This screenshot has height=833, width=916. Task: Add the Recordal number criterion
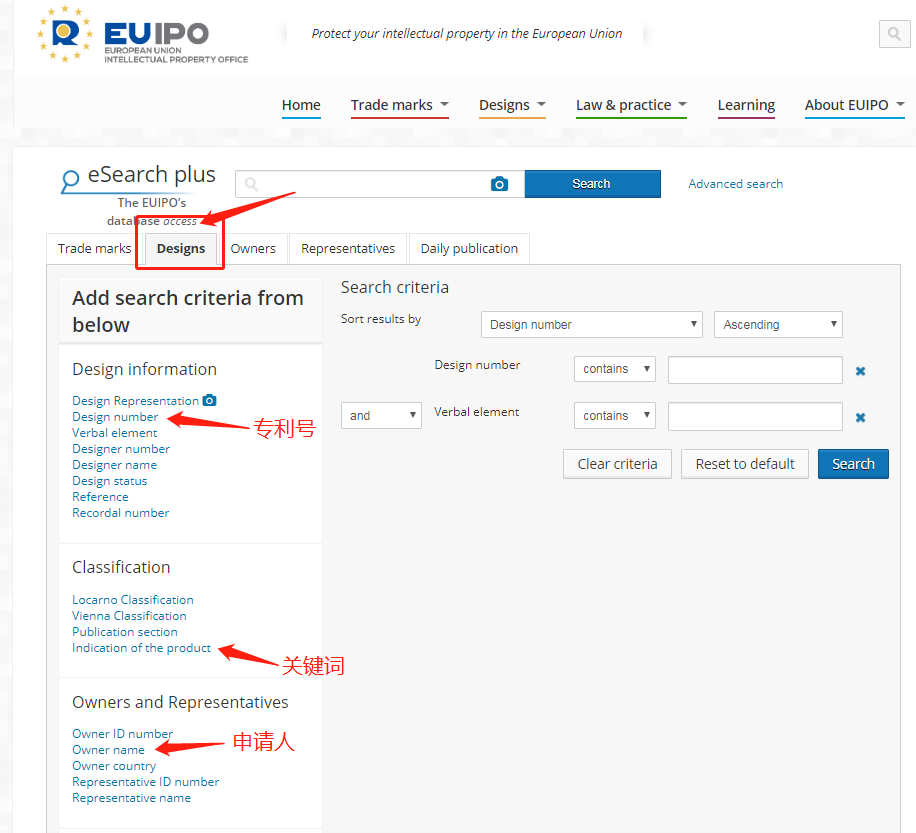point(120,513)
